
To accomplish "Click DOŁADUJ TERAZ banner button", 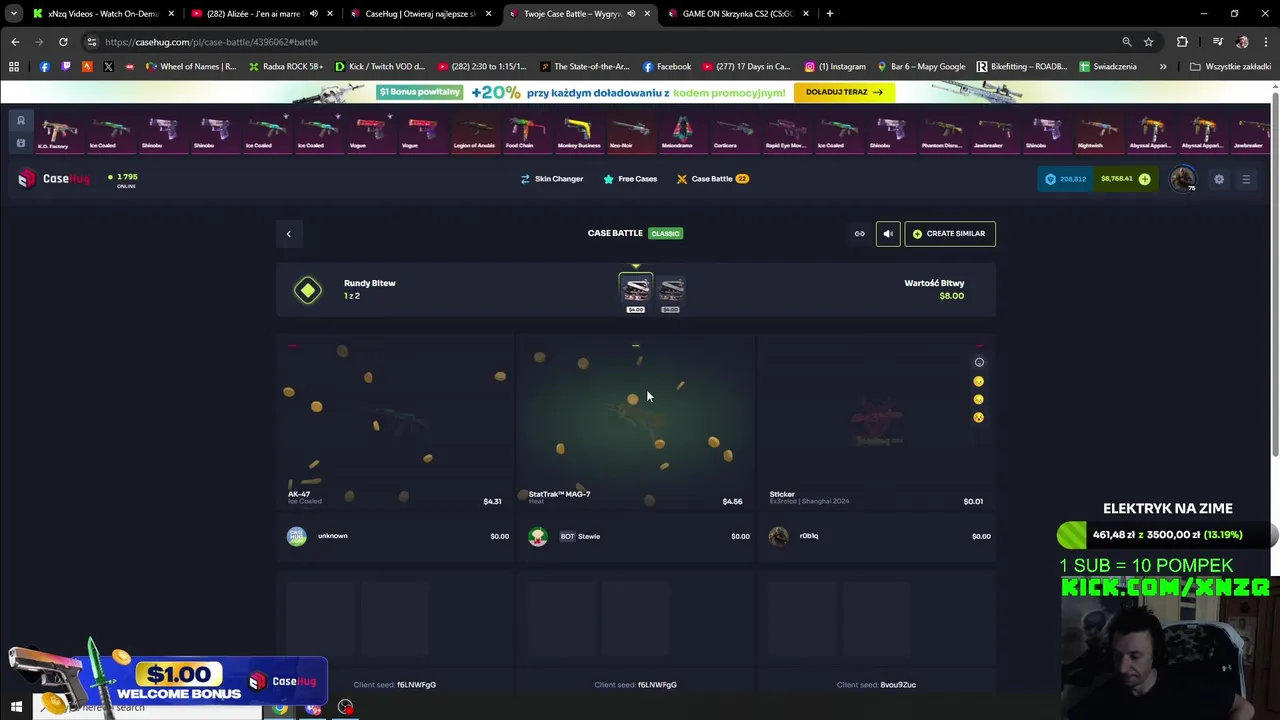I will click(843, 92).
